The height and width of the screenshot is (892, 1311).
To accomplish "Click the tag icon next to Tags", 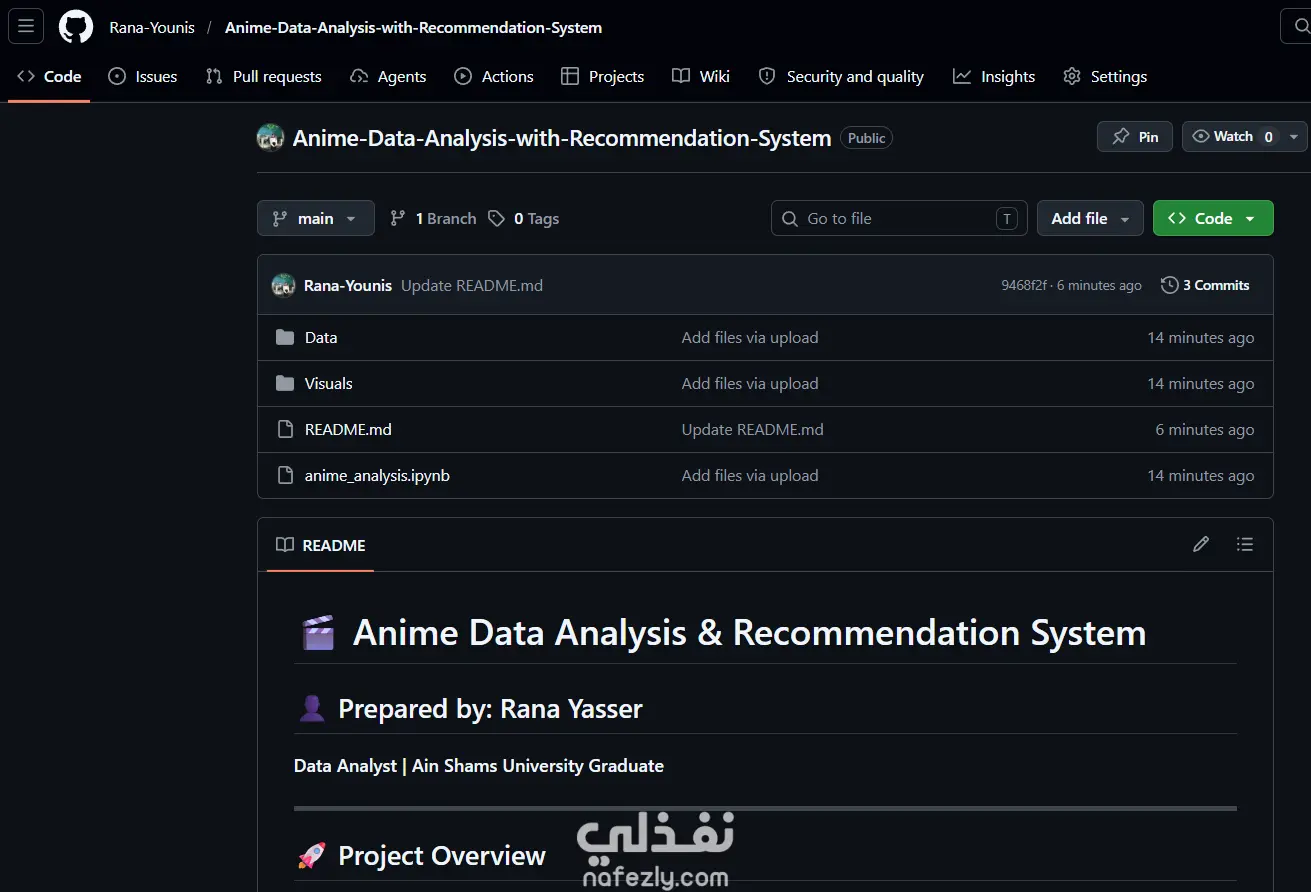I will [496, 218].
